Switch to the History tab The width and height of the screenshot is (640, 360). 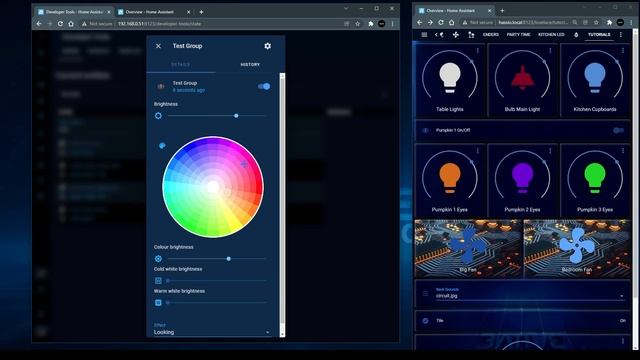point(250,64)
